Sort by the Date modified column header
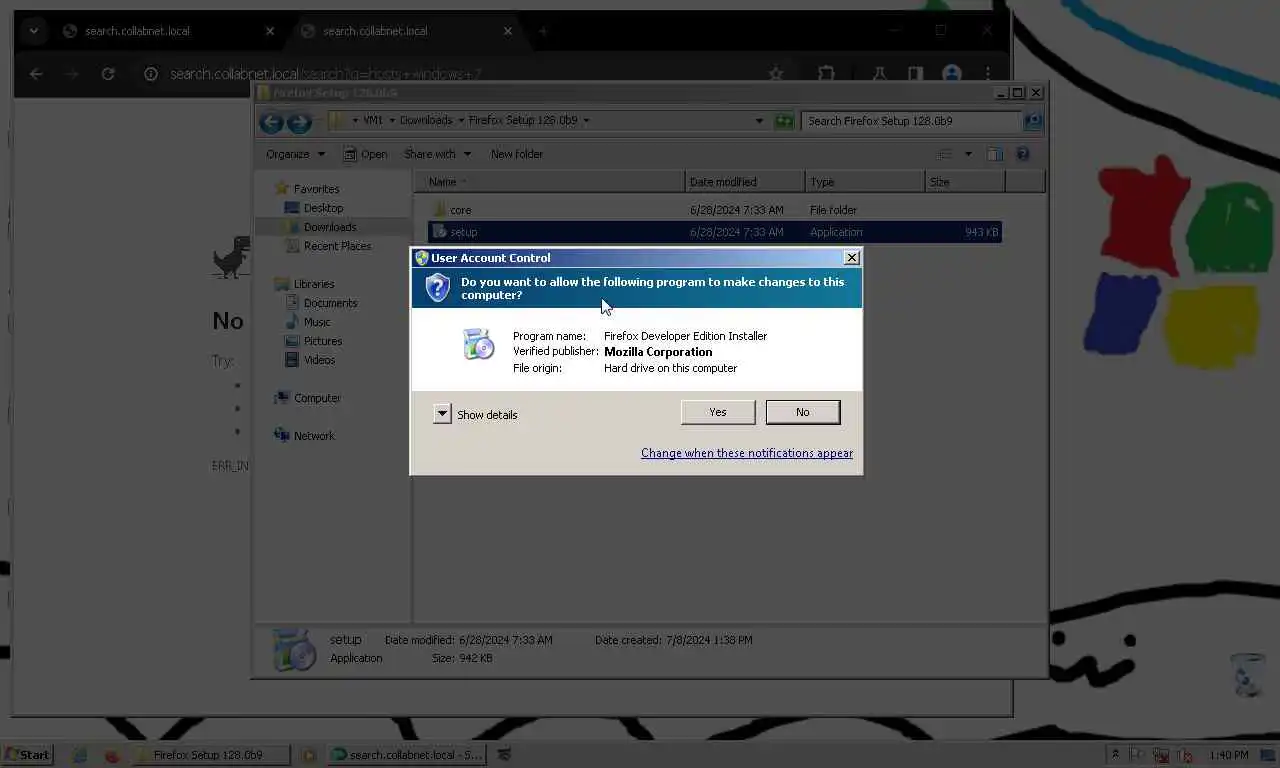Image resolution: width=1280 pixels, height=768 pixels. [x=745, y=182]
